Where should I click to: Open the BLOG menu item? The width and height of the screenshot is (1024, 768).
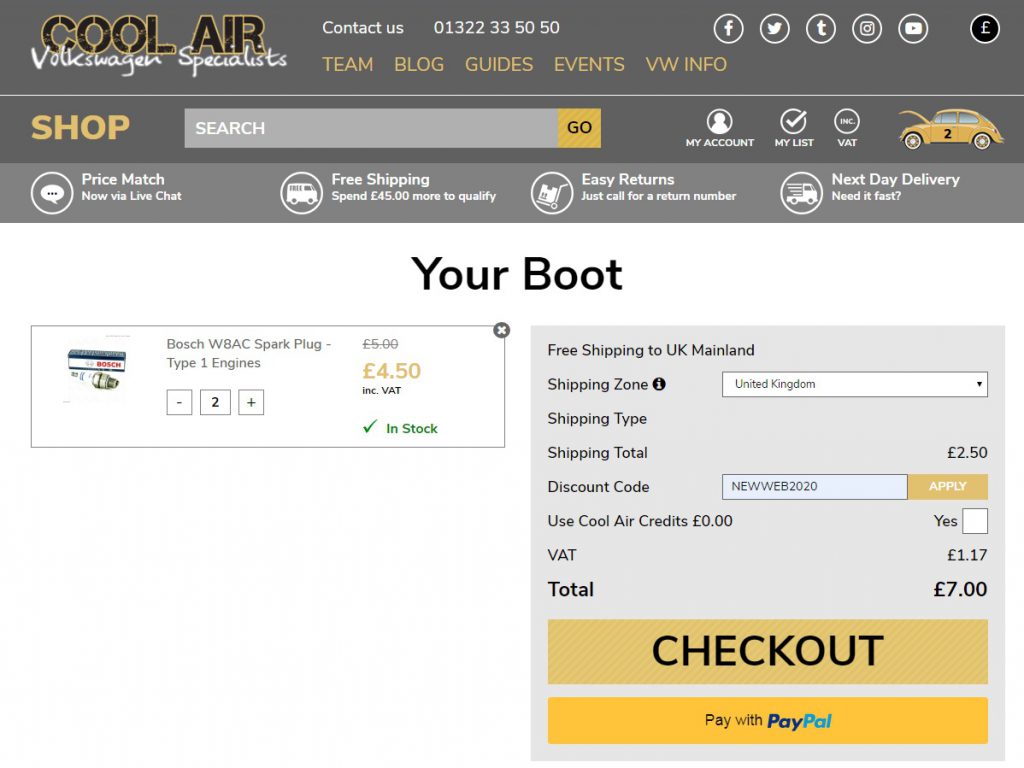(419, 65)
